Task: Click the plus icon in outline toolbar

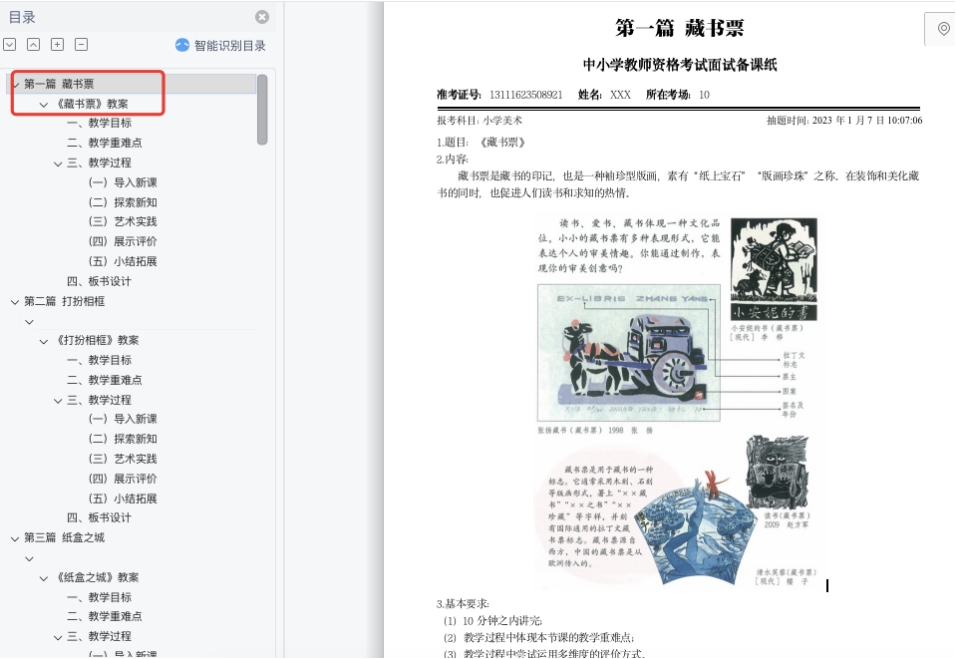Action: click(57, 45)
